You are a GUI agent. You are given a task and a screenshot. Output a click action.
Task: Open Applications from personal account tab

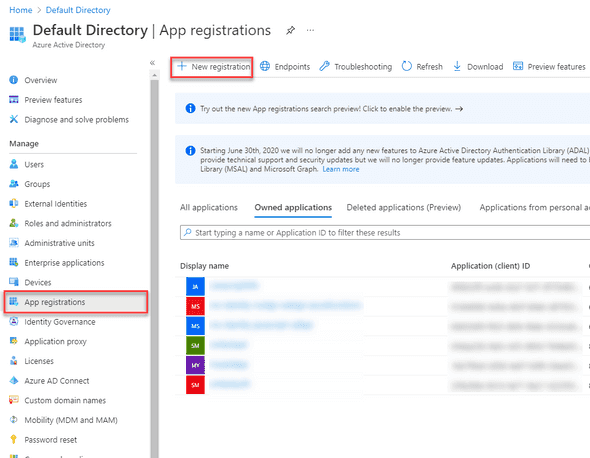pos(534,207)
